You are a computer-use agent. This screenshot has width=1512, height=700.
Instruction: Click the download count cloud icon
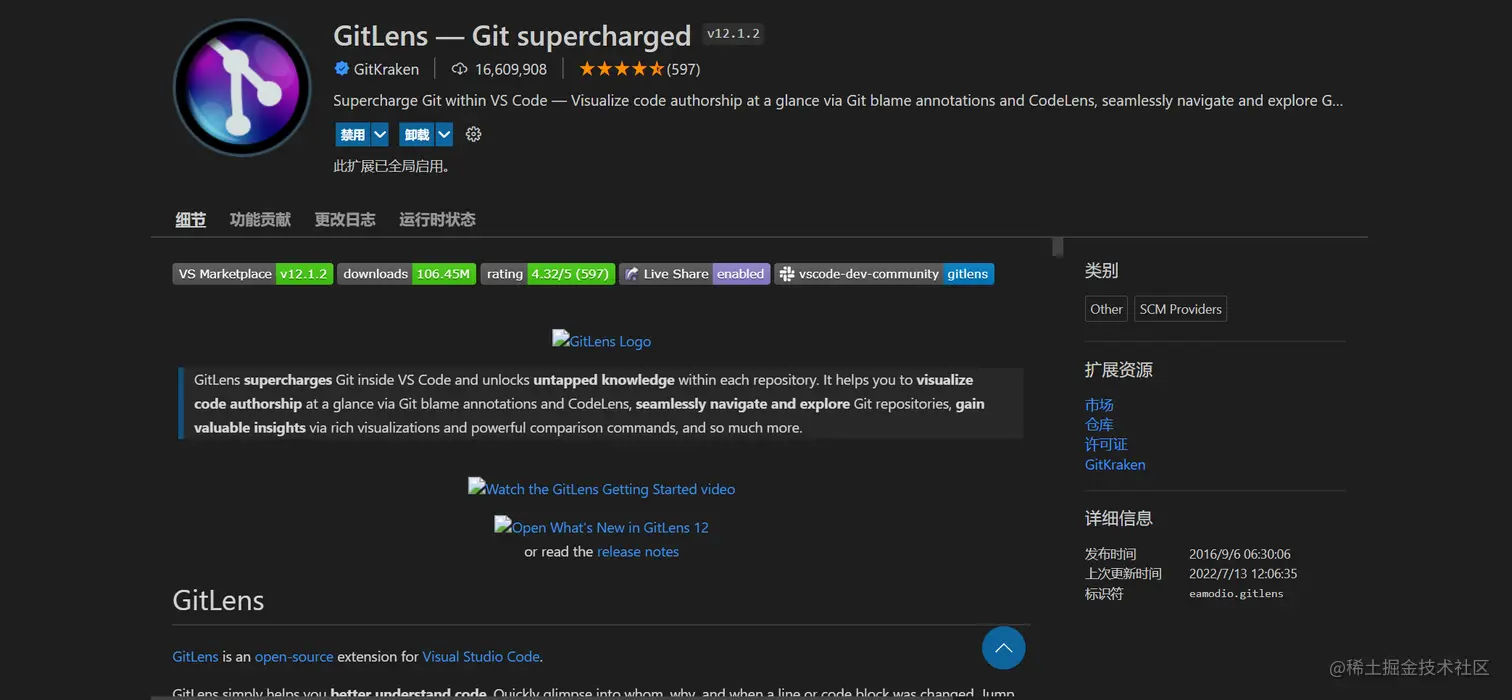tap(459, 69)
